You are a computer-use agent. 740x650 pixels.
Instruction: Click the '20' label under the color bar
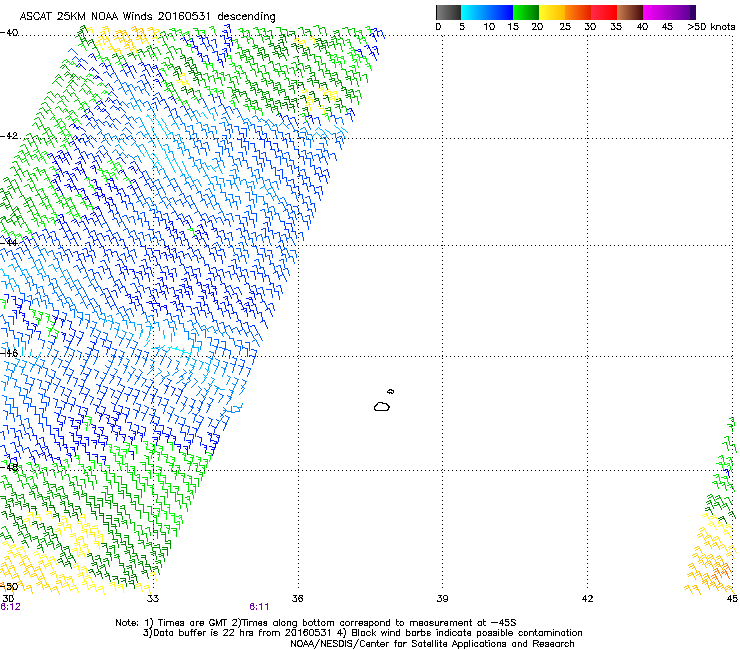(x=537, y=27)
